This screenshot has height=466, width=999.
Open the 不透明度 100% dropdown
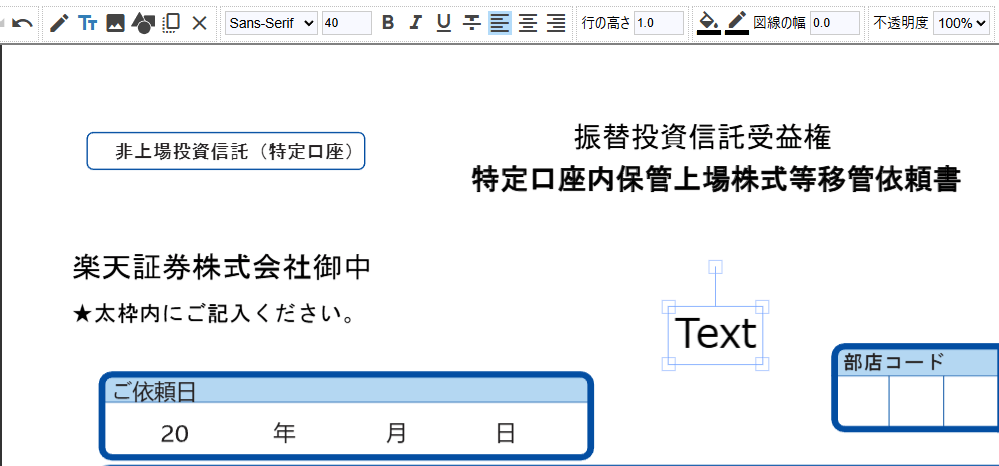[961, 23]
